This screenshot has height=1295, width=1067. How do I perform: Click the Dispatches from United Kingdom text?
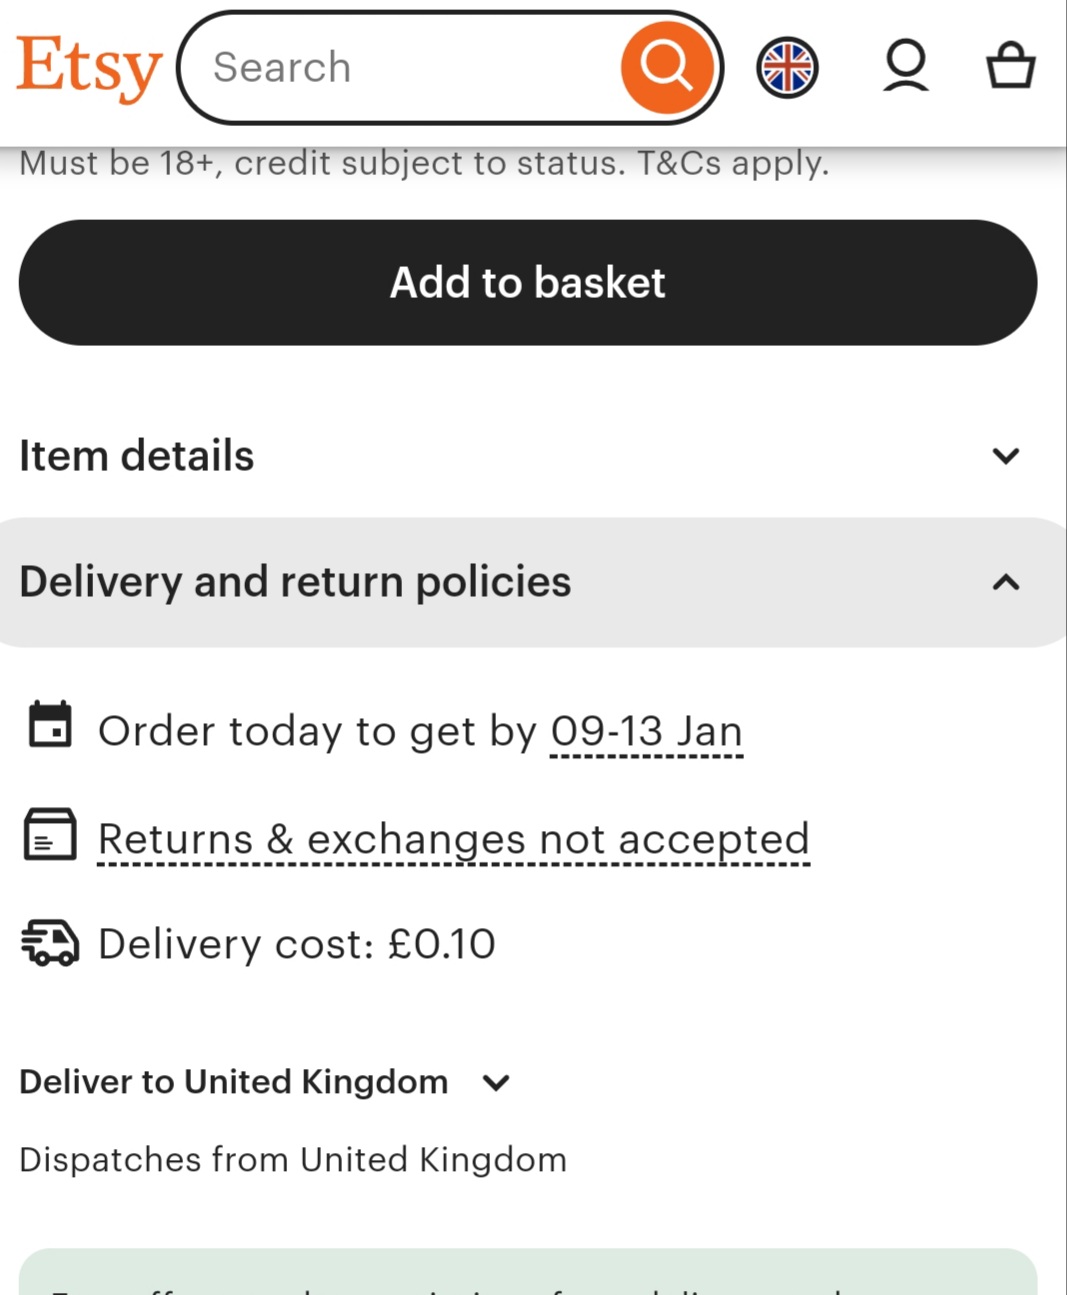click(x=293, y=1160)
